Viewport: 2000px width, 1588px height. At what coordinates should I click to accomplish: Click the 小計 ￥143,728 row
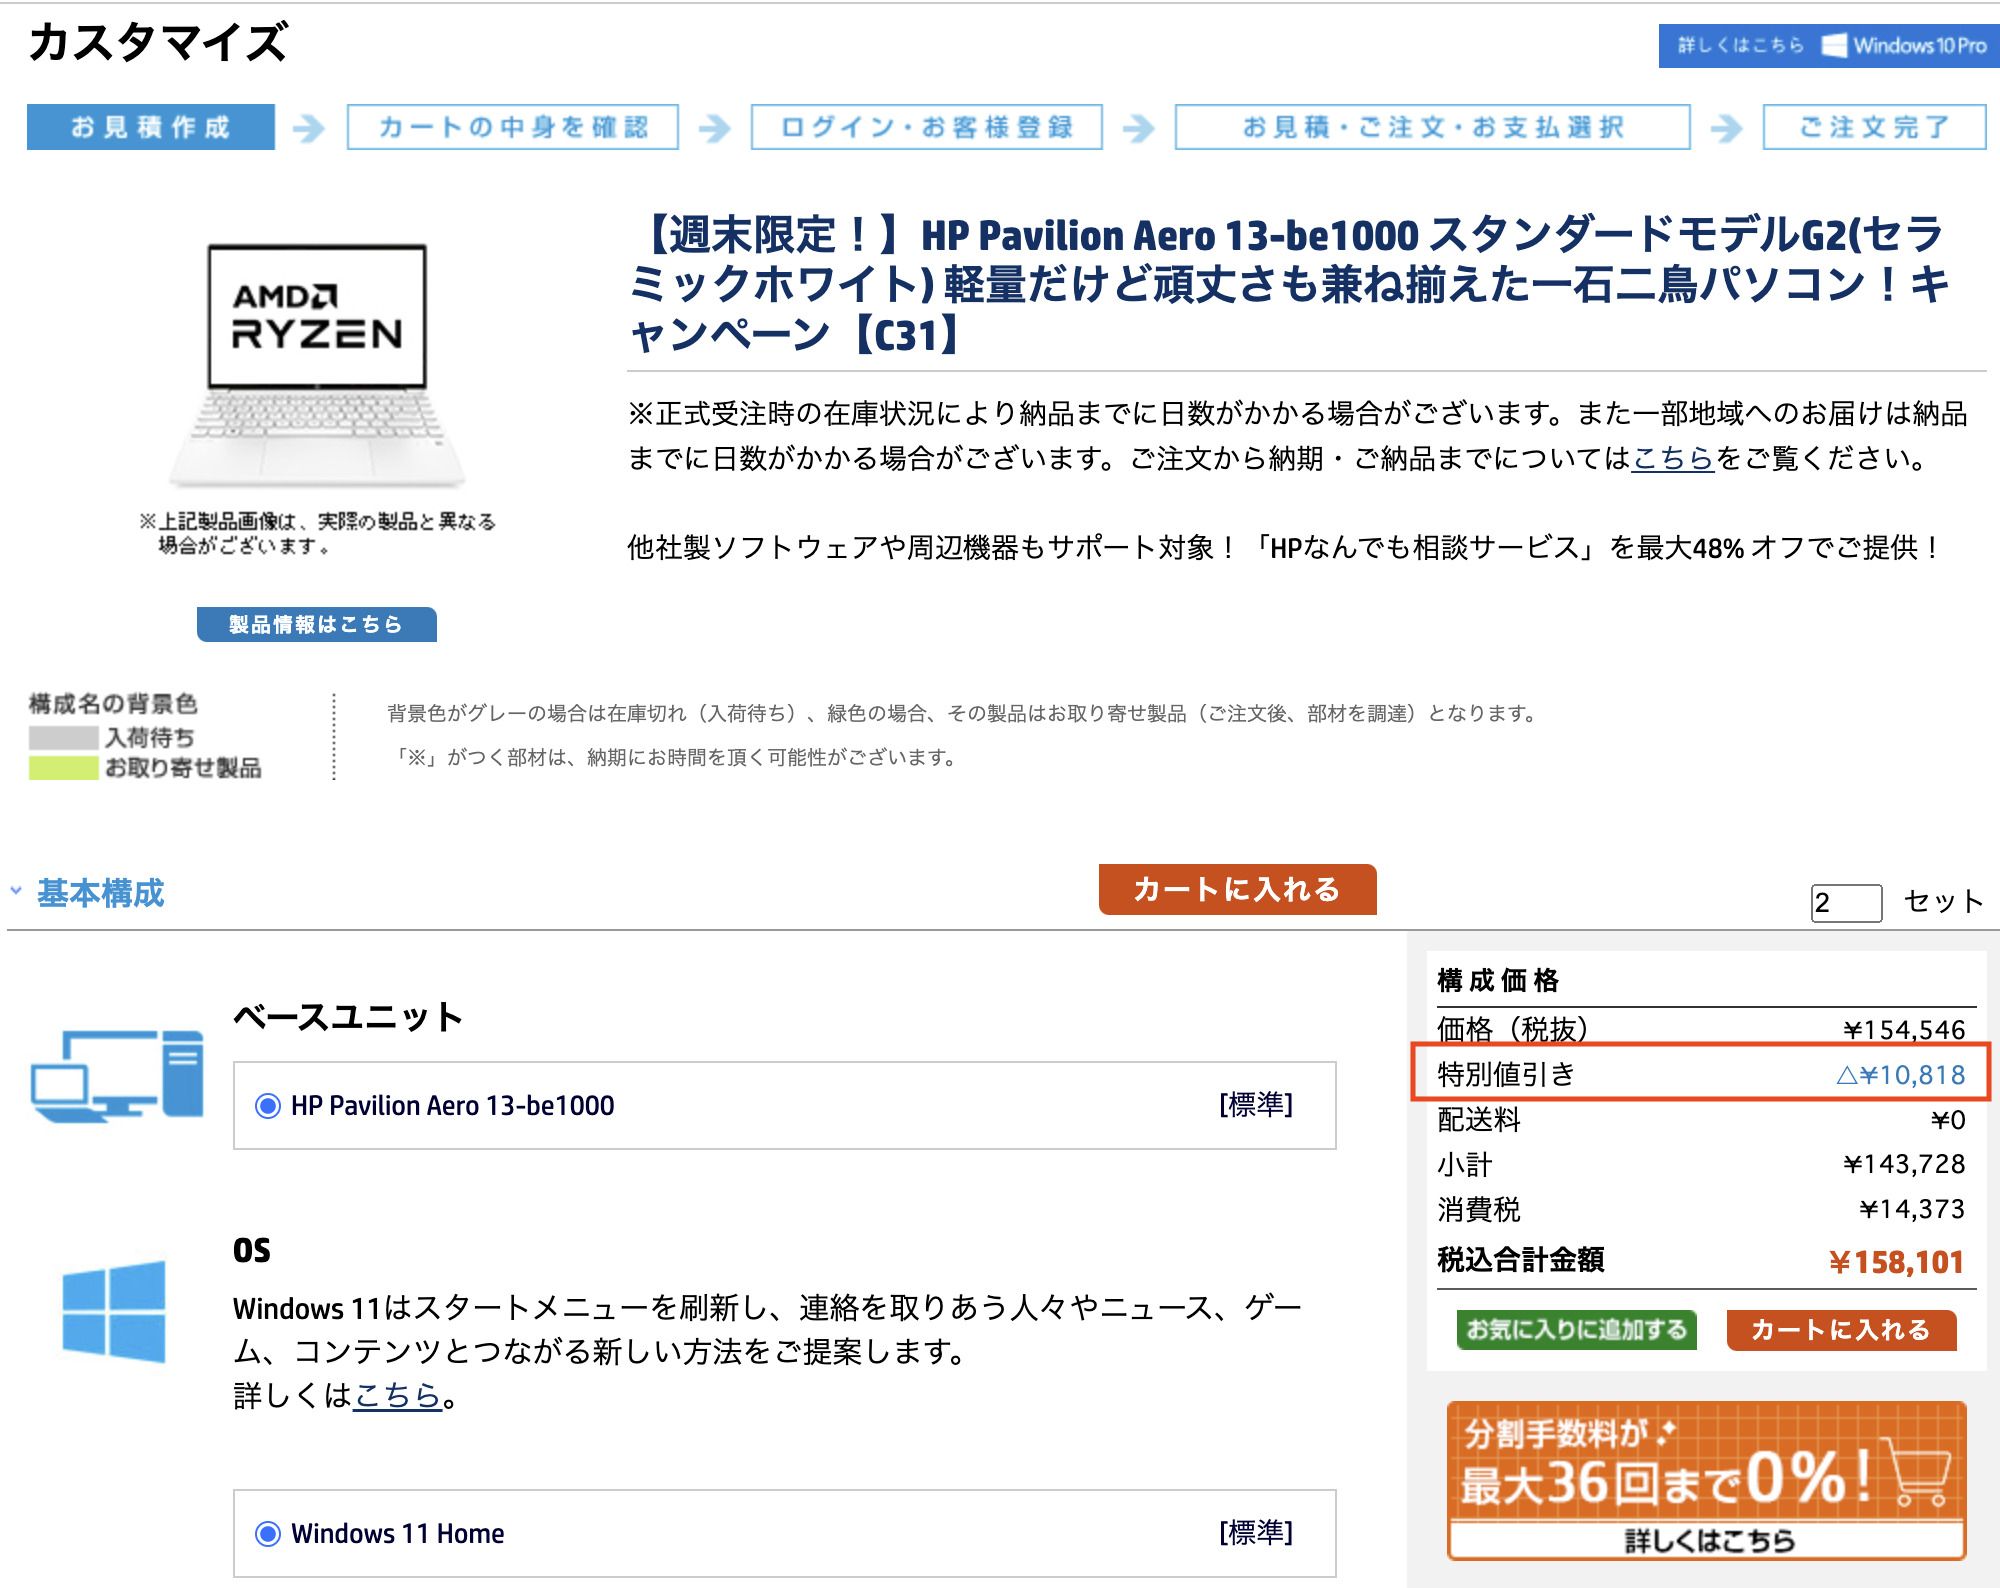(x=1701, y=1164)
